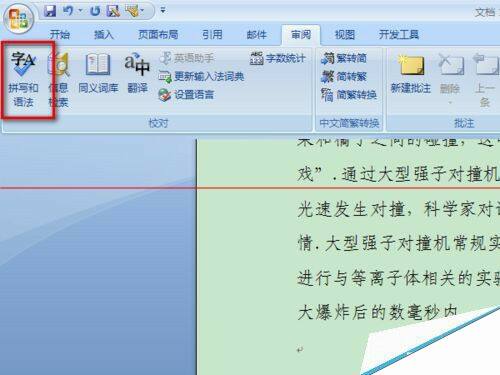Click the drawing table icon in quick toolbar
Viewport: 500px width, 375px height.
(132, 11)
